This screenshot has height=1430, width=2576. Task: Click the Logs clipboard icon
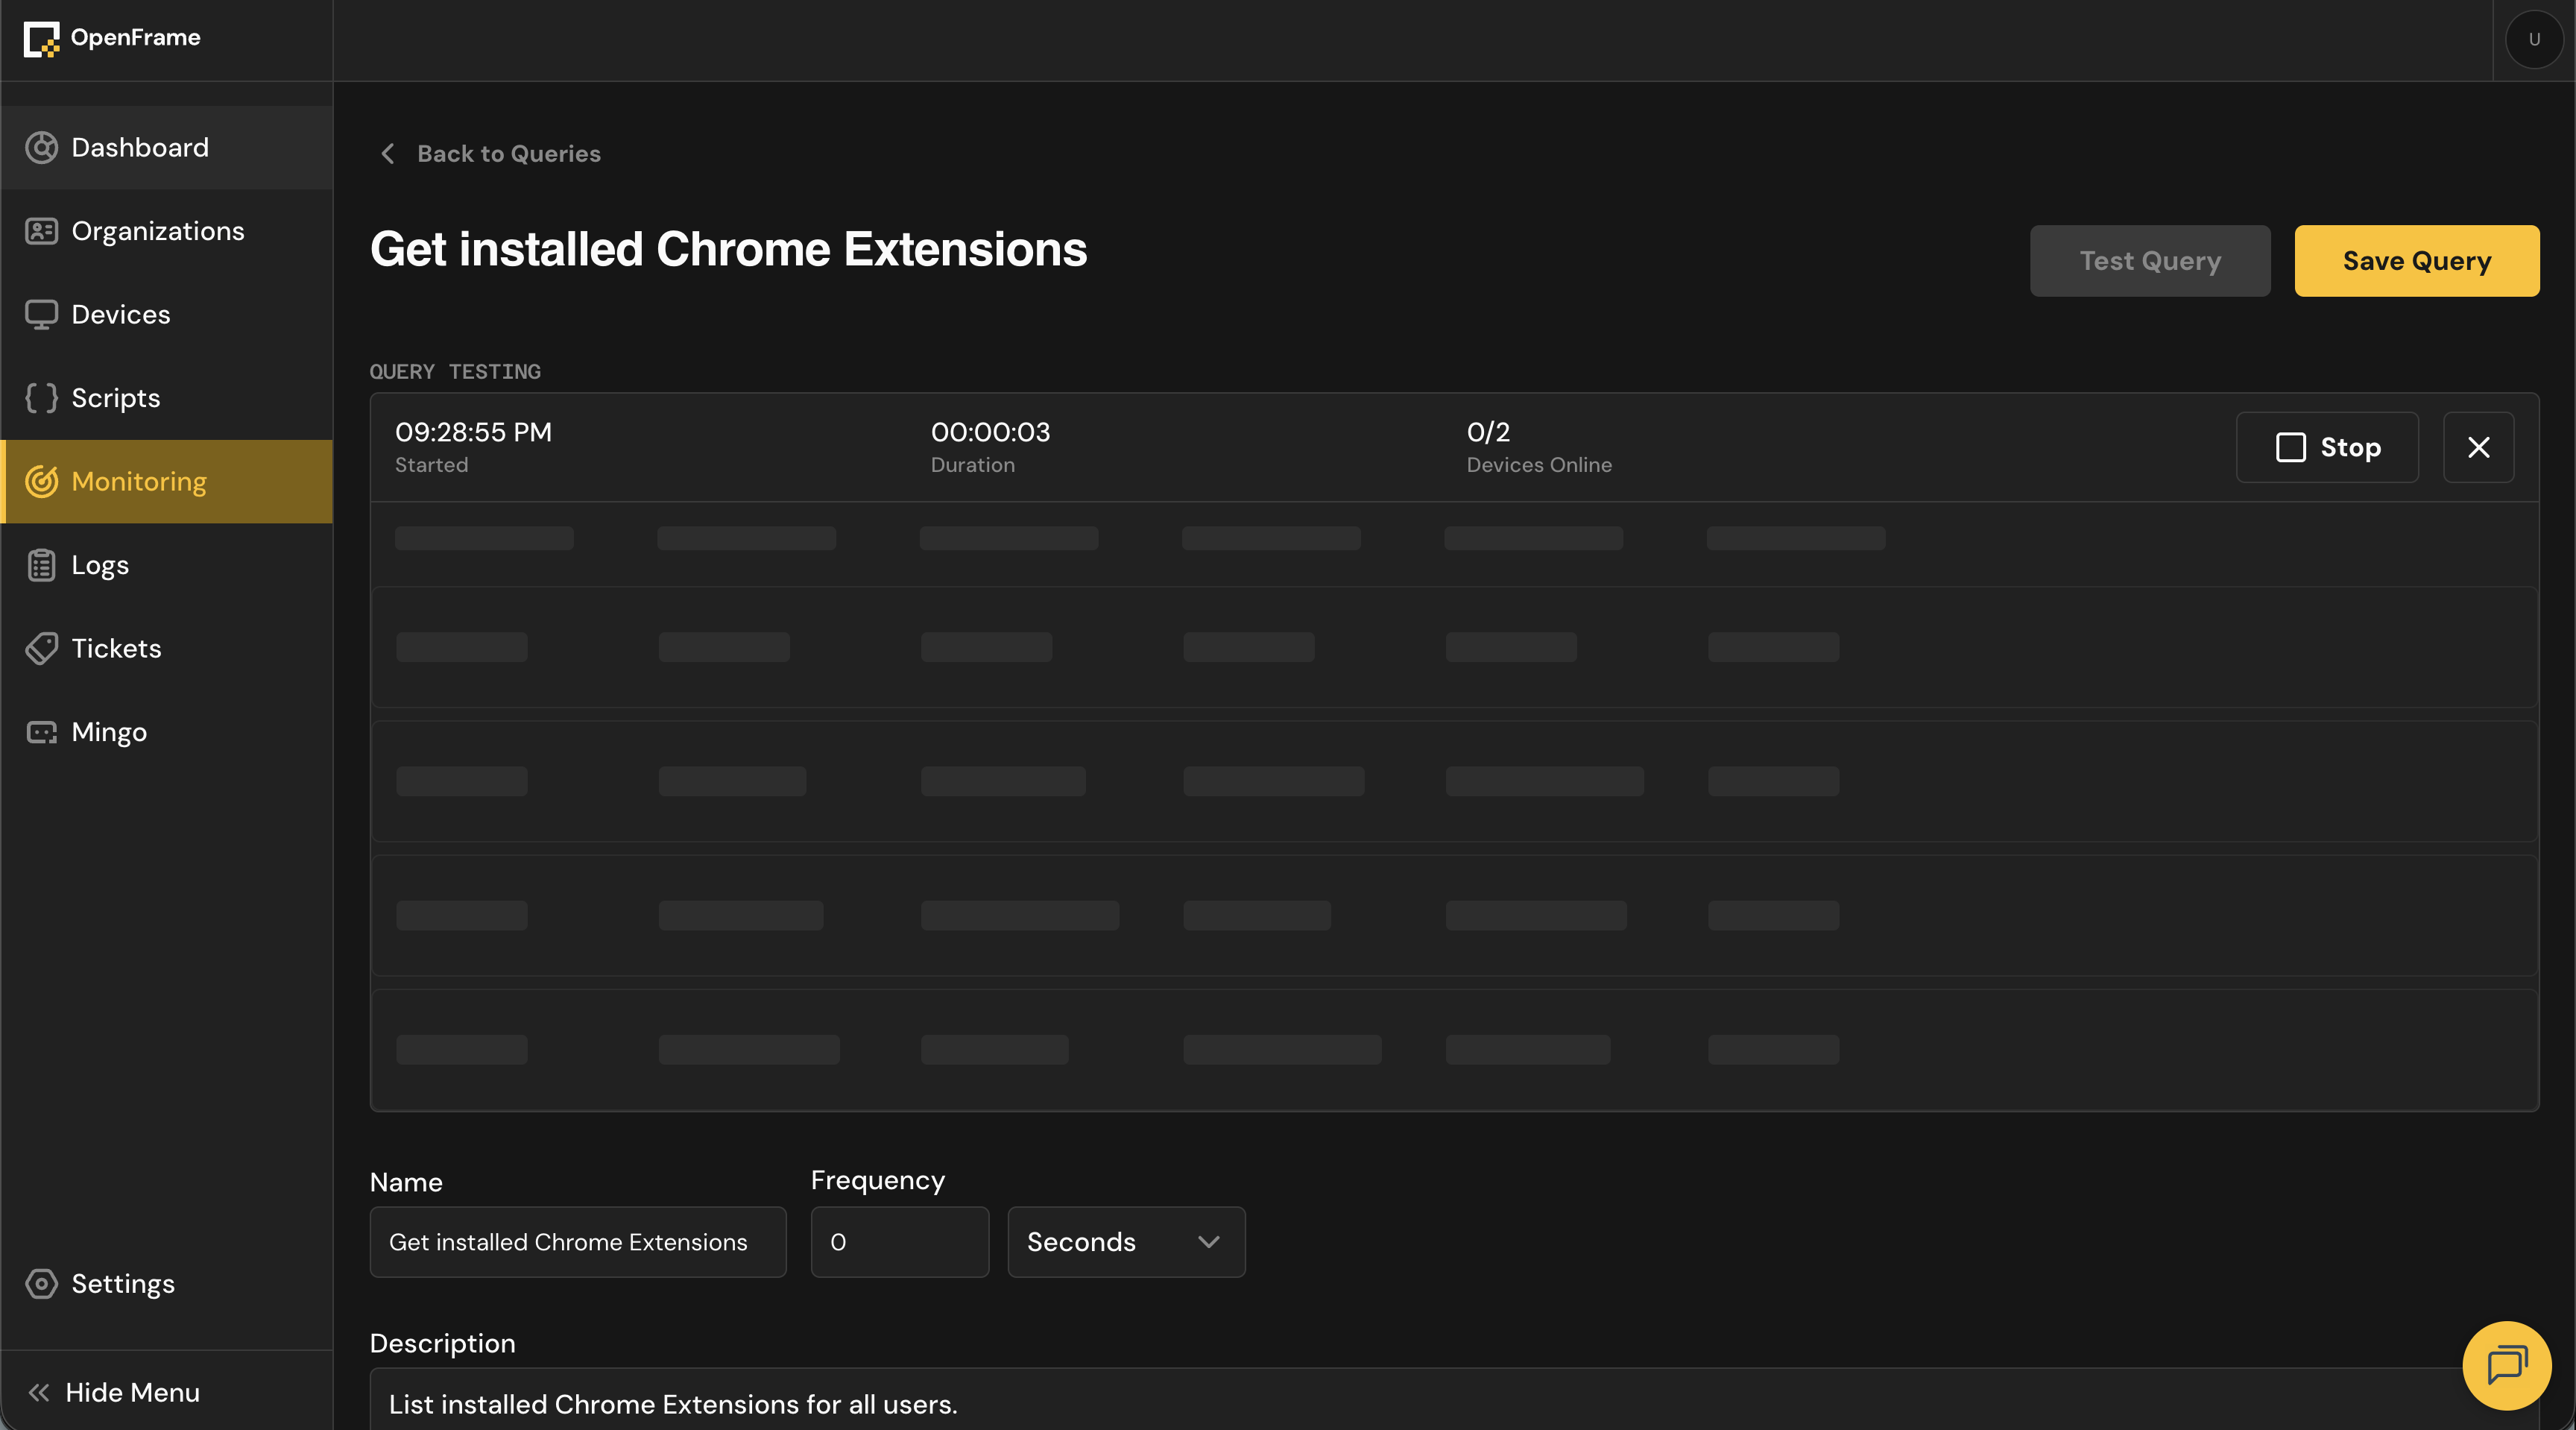pos(41,565)
